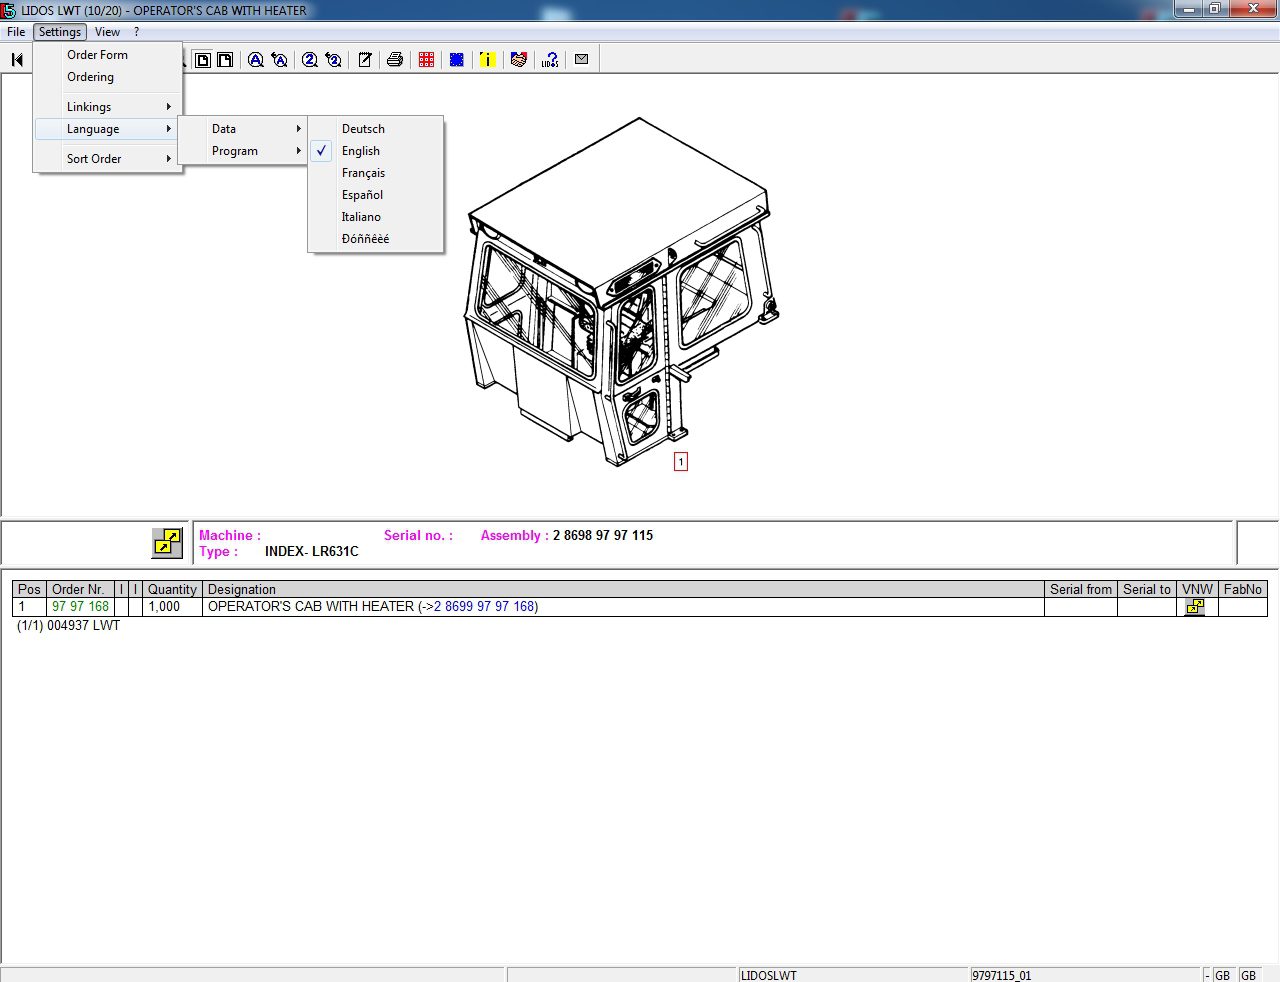1280x982 pixels.
Task: Open LIDOS help via the question mark icon
Action: pos(549,59)
